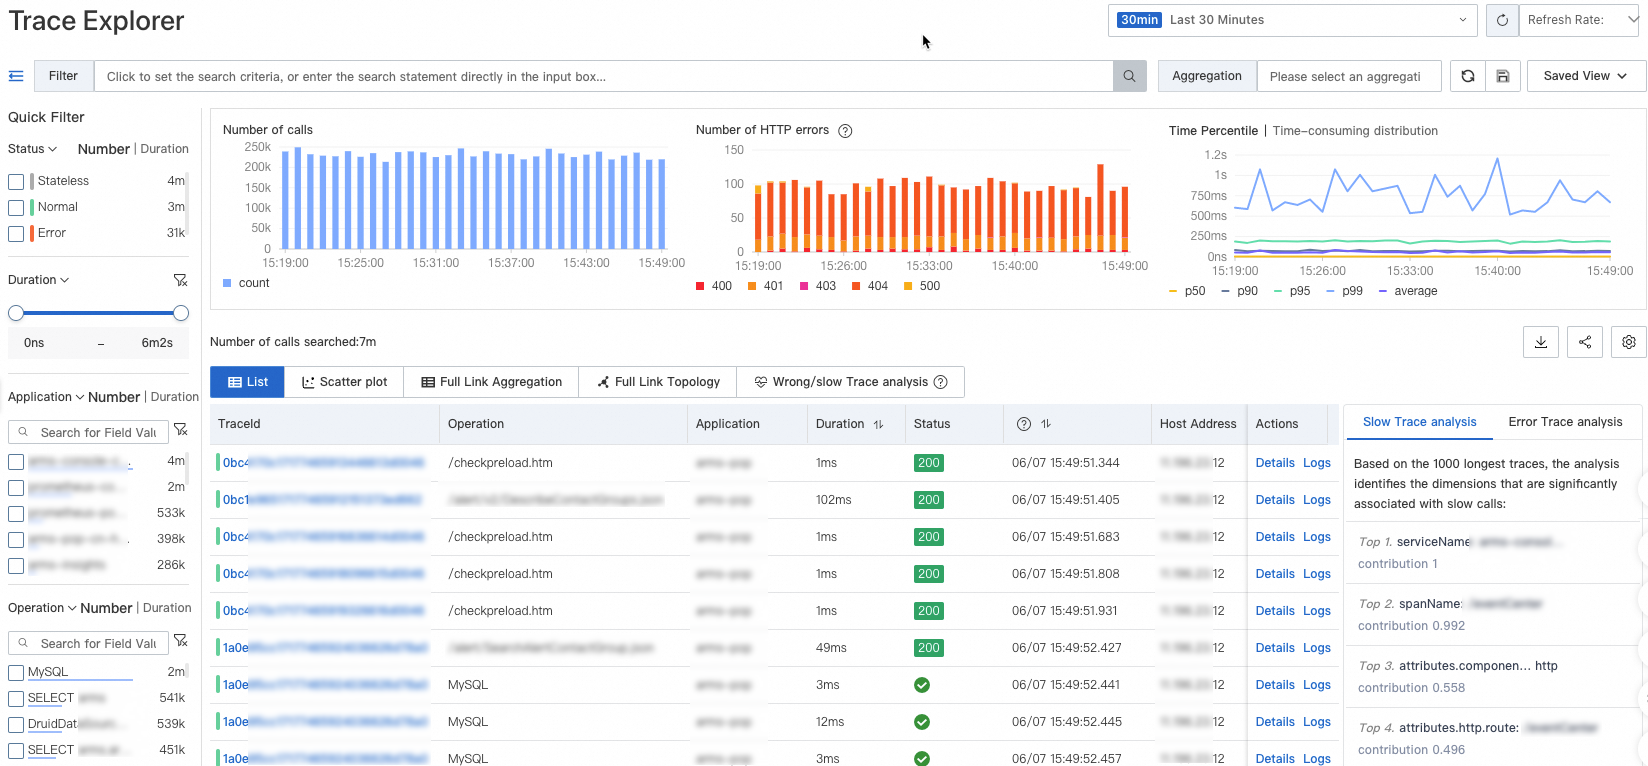Switch to the Scatter plot tab
Image resolution: width=1648 pixels, height=766 pixels.
(344, 382)
